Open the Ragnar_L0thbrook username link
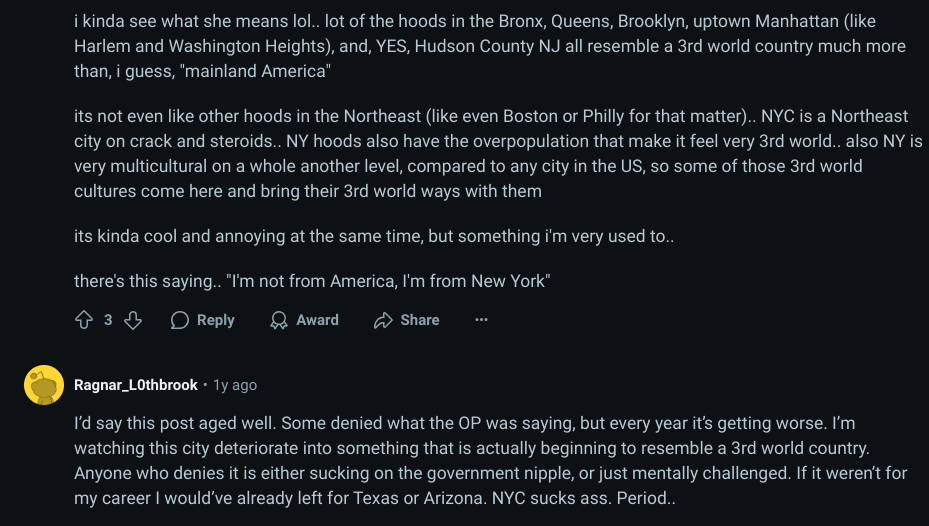The width and height of the screenshot is (929, 526). click(136, 385)
